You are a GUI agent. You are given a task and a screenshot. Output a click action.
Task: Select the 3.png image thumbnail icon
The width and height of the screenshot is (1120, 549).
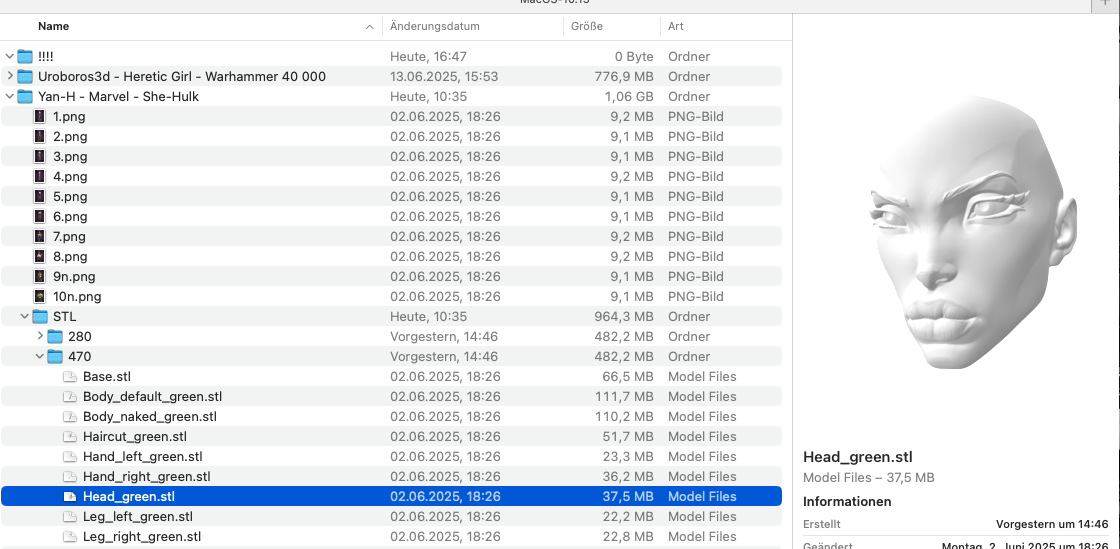tap(40, 156)
